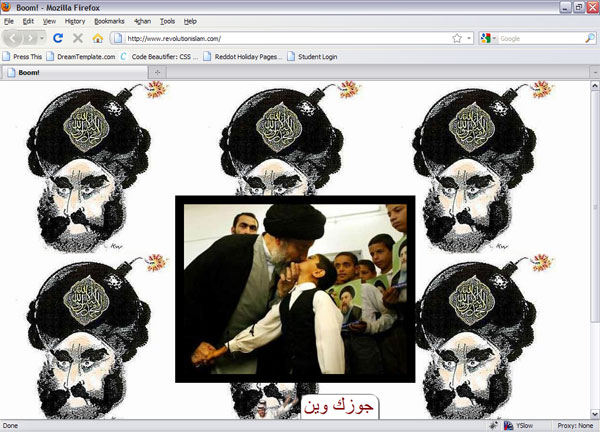The image size is (600, 432).
Task: Open the DreamTemplate.com bookmark
Action: 82,56
